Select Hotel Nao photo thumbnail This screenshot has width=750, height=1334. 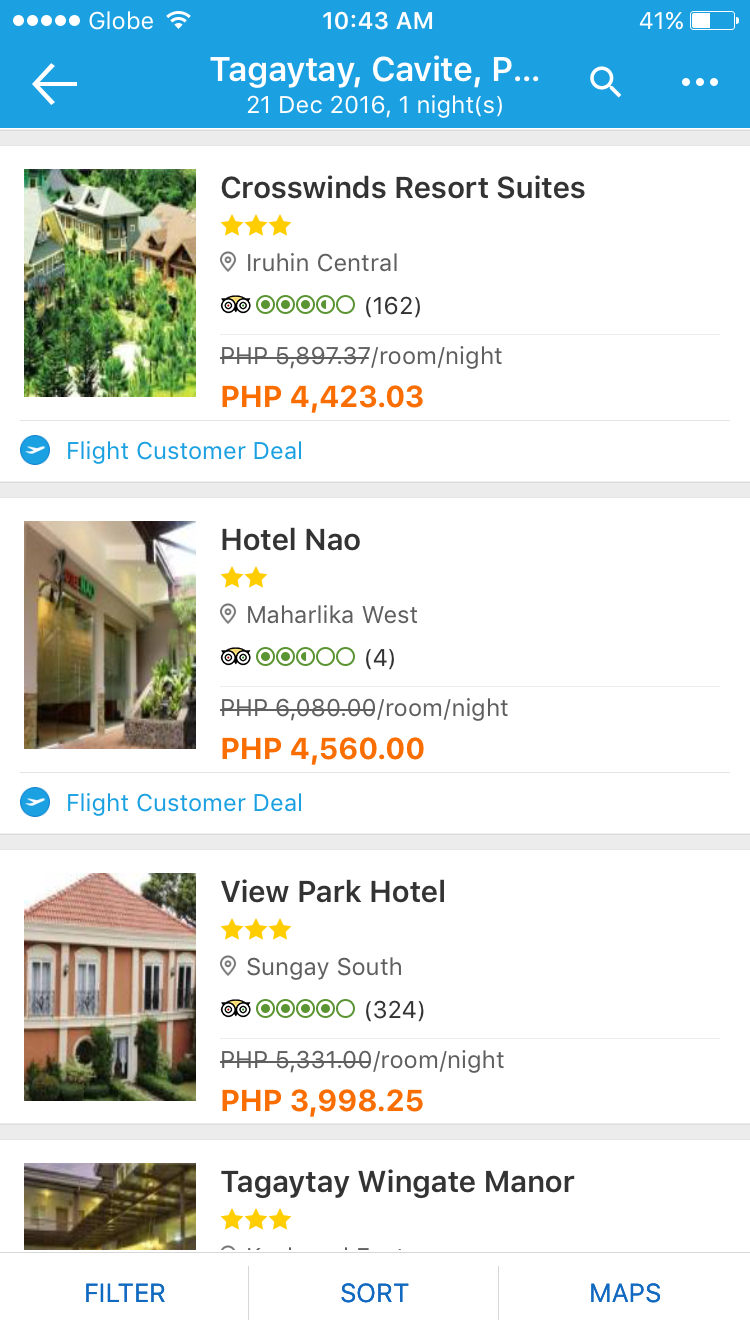(110, 635)
